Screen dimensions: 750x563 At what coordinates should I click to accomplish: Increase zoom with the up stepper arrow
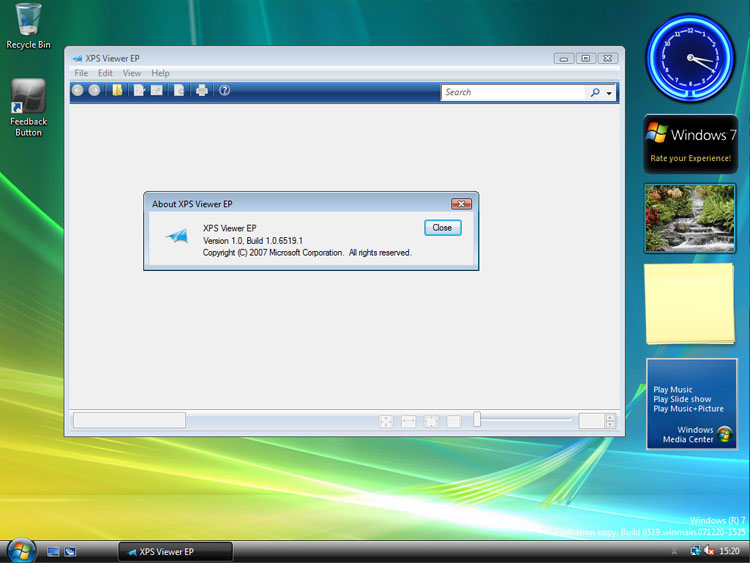(610, 418)
